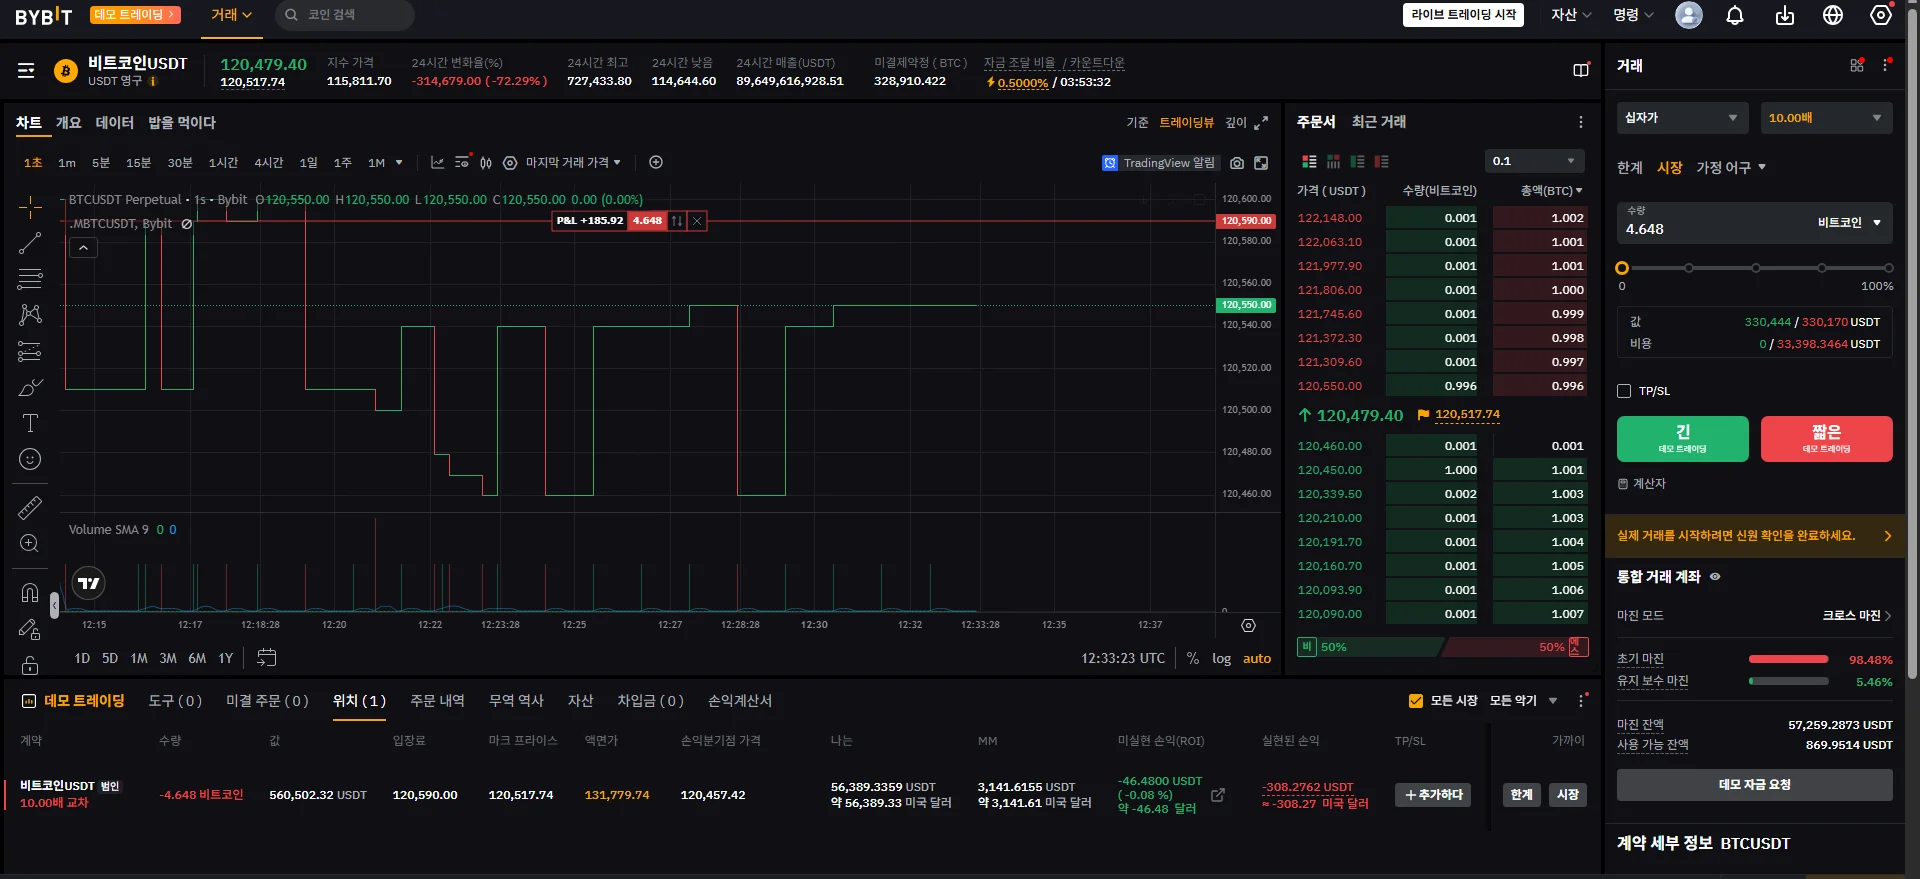Click the 데모 자금 요청 button

coord(1754,785)
